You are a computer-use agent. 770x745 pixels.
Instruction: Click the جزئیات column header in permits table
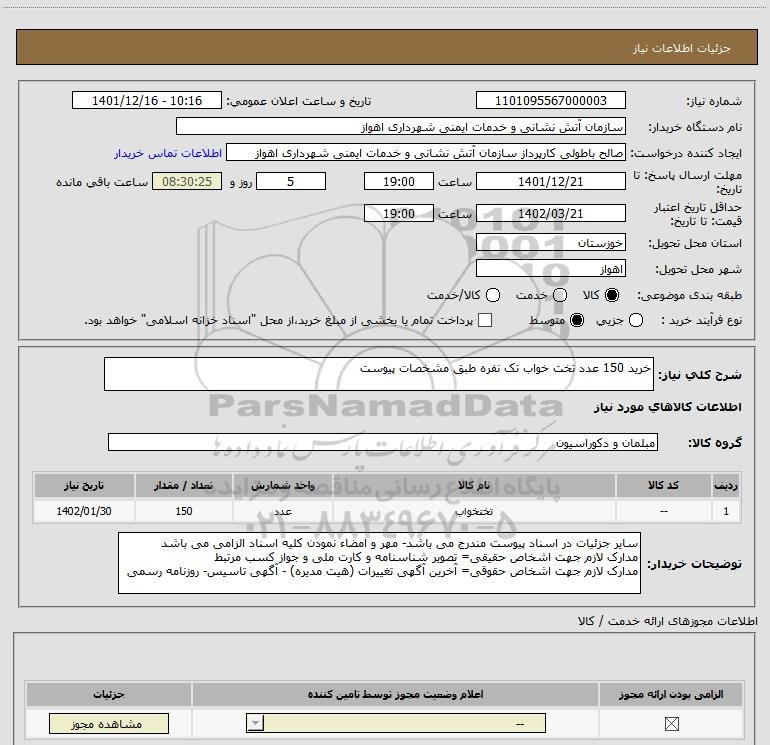(109, 694)
